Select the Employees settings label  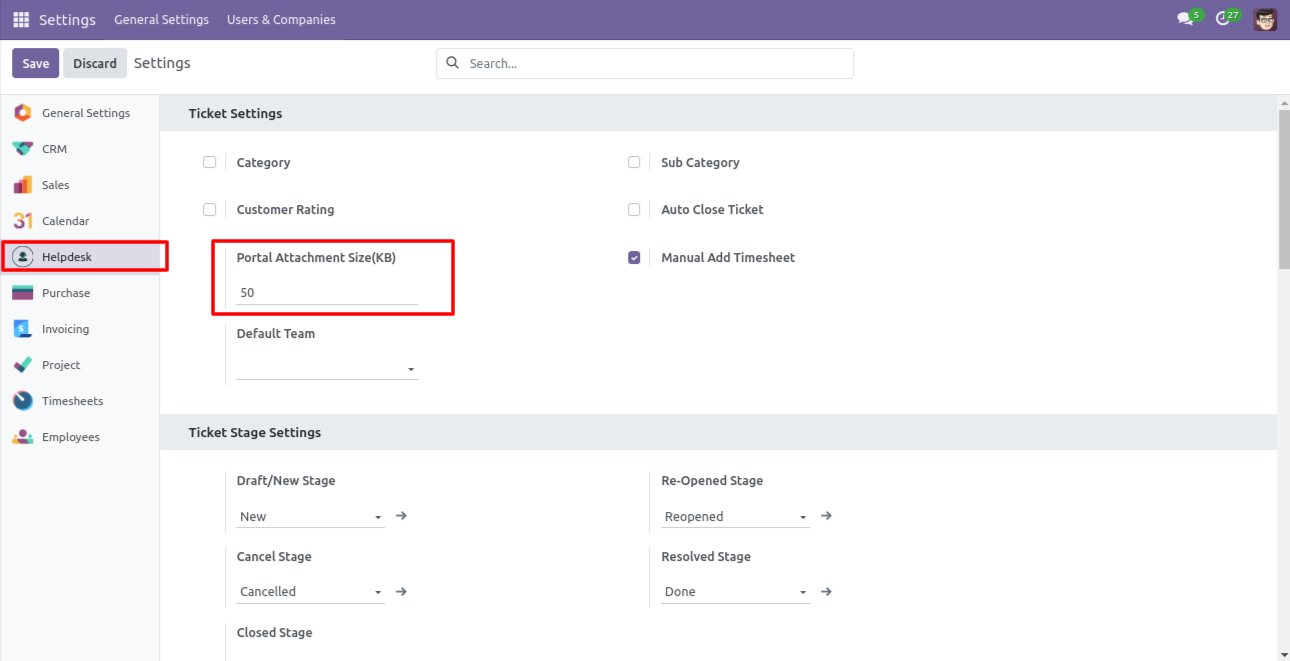coord(71,437)
